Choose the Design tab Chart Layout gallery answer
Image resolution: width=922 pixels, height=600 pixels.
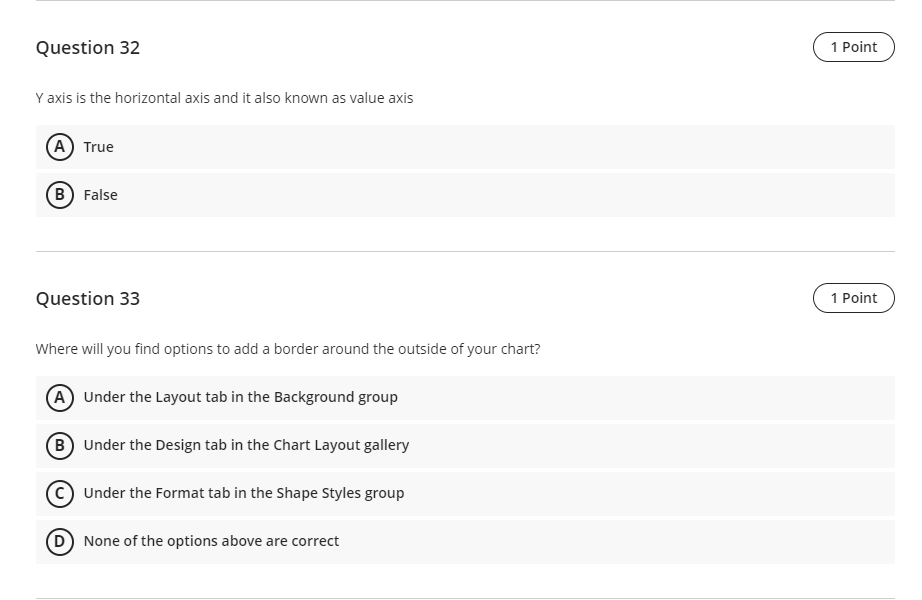point(246,445)
